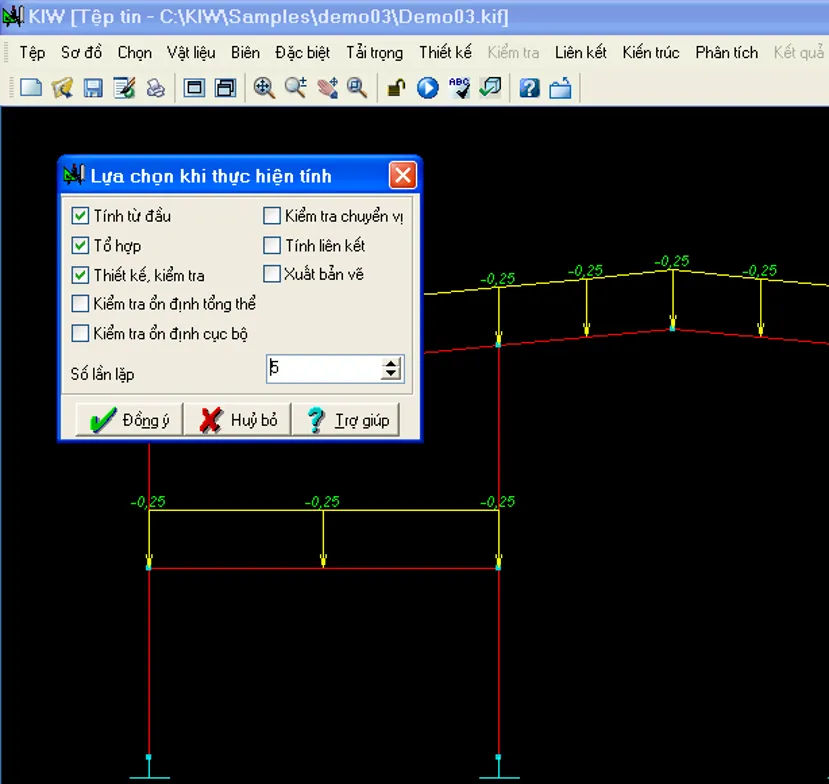Viewport: 829px width, 784px height.
Task: Click the ABC spell check icon
Action: [x=459, y=88]
